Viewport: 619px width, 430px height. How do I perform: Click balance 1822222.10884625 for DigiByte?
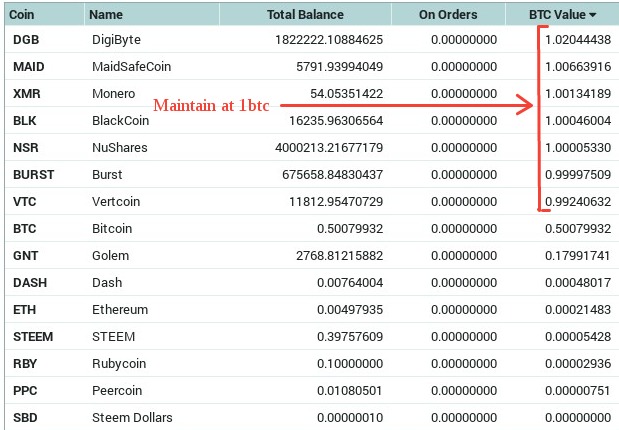click(x=329, y=39)
